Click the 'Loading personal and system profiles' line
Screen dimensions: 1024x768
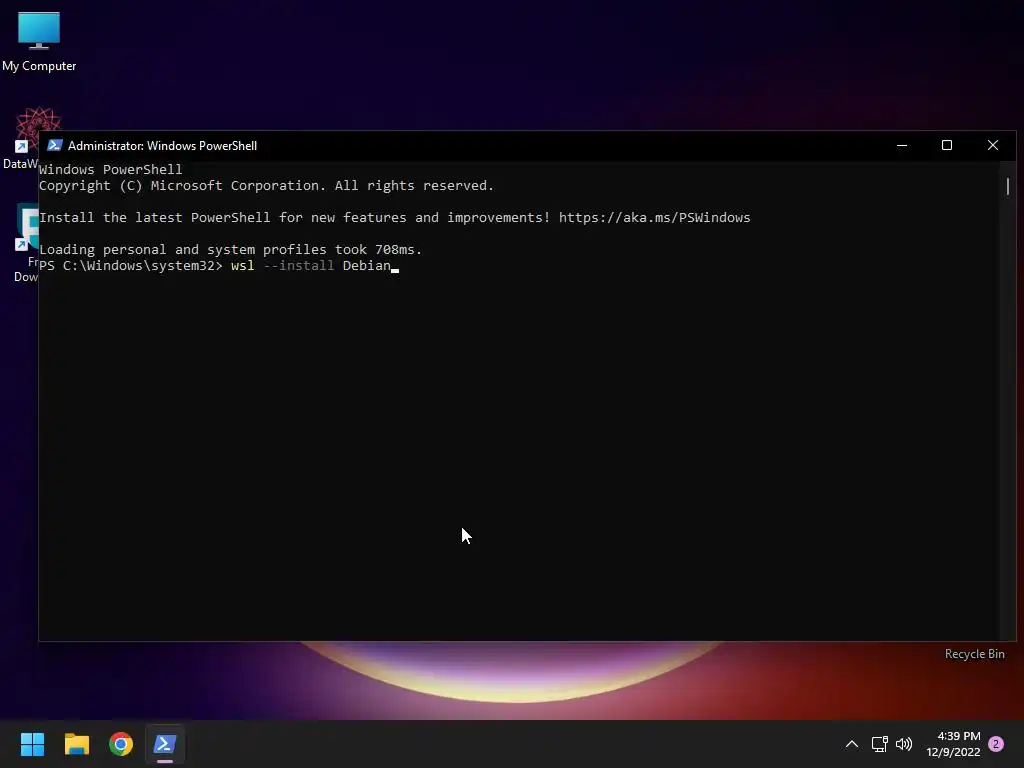[x=231, y=249]
